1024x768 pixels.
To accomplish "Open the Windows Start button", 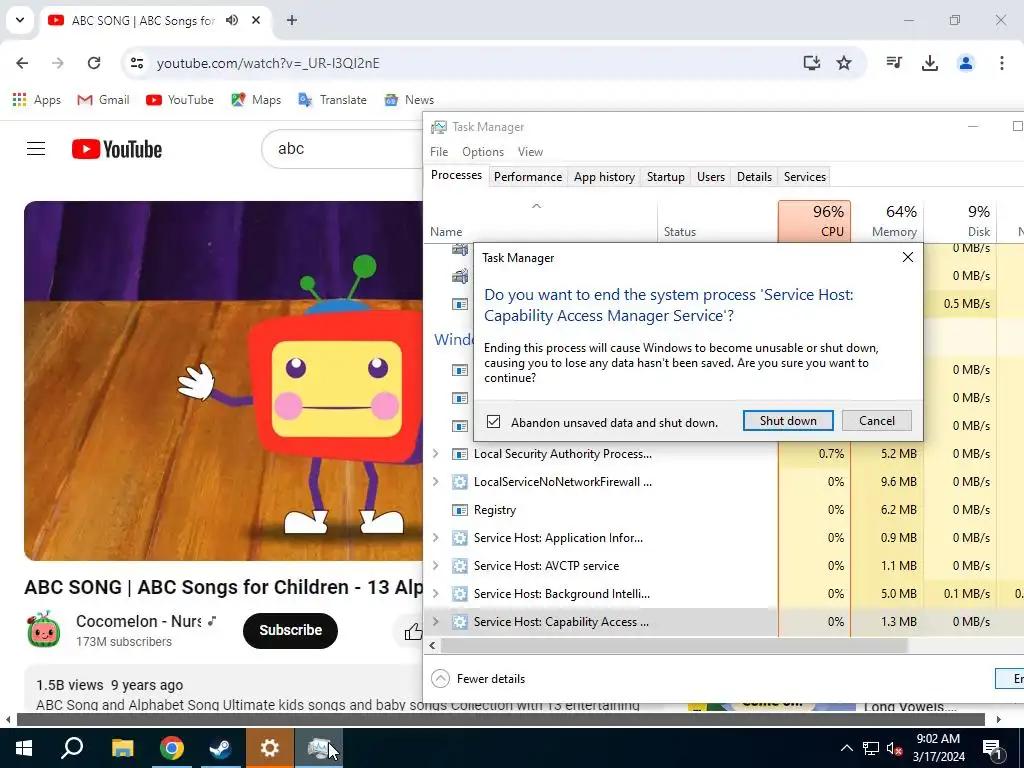I will (x=24, y=748).
